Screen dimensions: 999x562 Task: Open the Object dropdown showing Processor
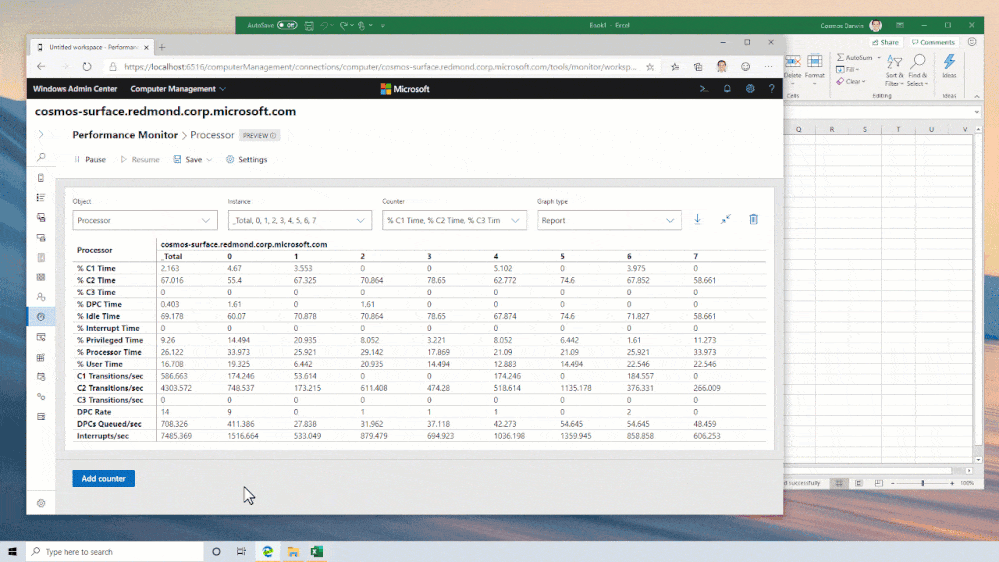[145, 220]
